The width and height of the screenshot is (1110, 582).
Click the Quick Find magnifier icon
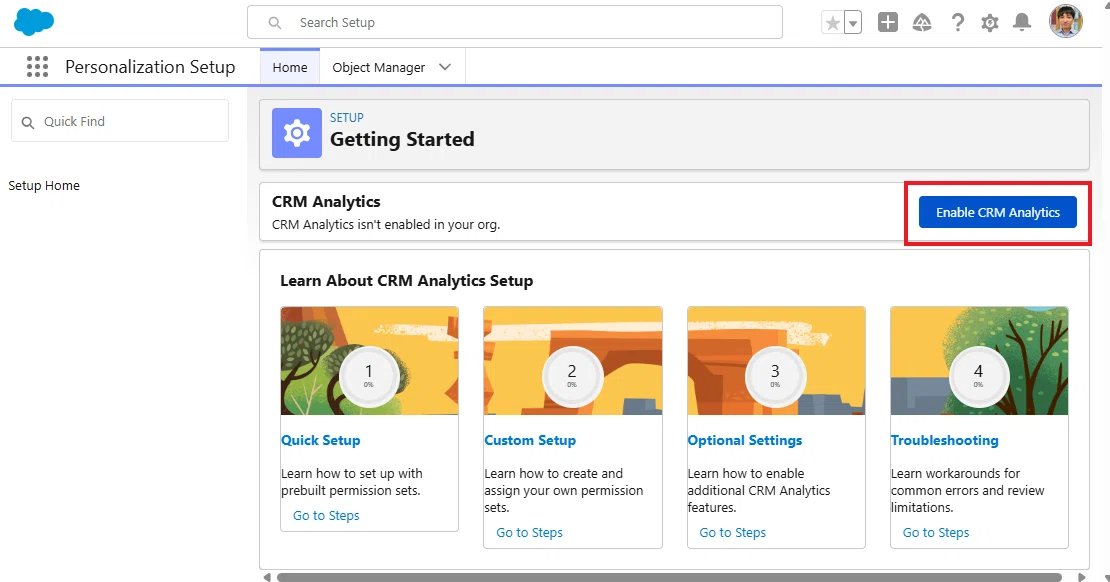(x=28, y=122)
